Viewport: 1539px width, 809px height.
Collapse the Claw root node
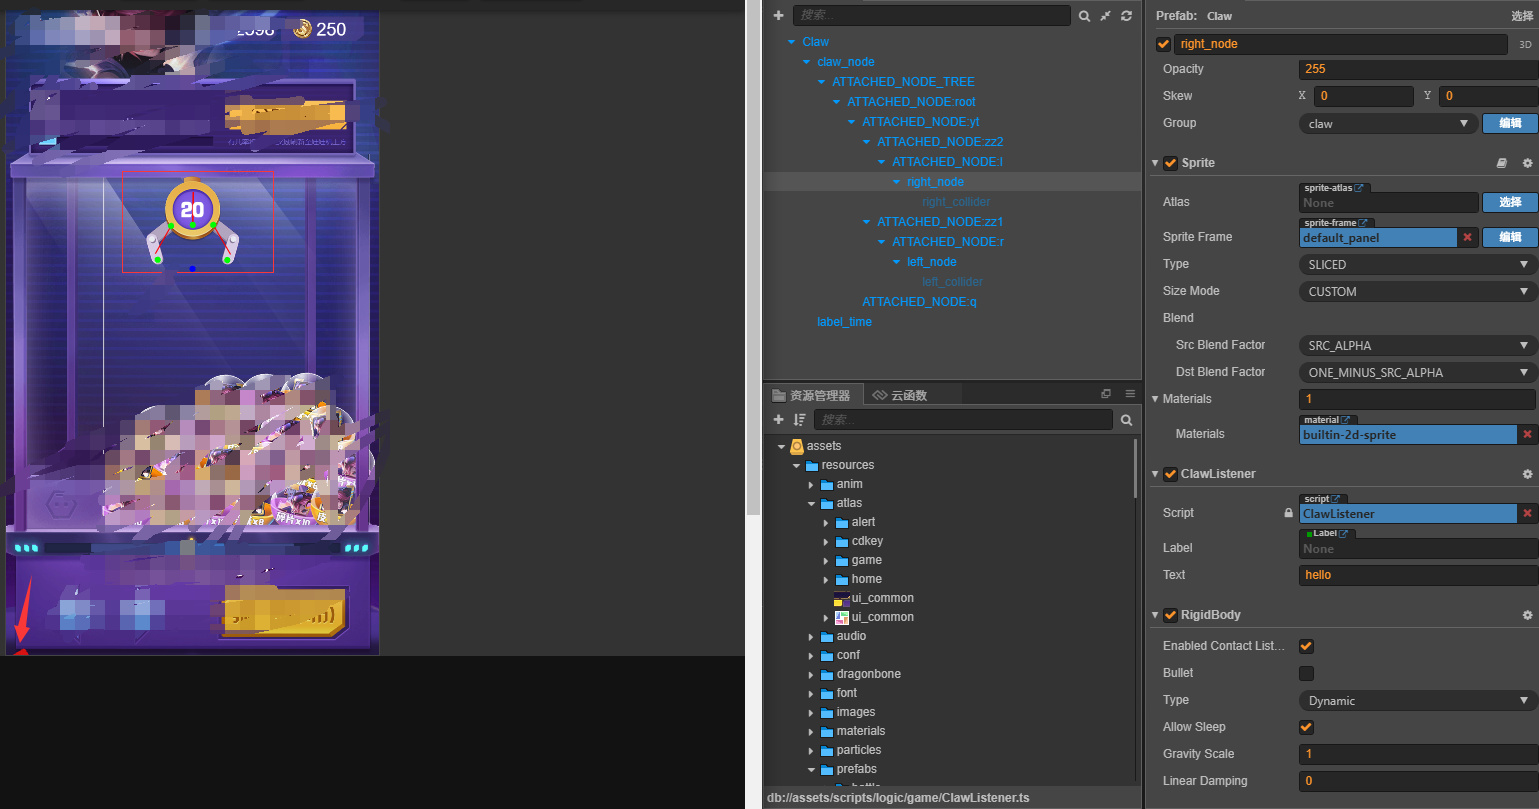tap(791, 42)
